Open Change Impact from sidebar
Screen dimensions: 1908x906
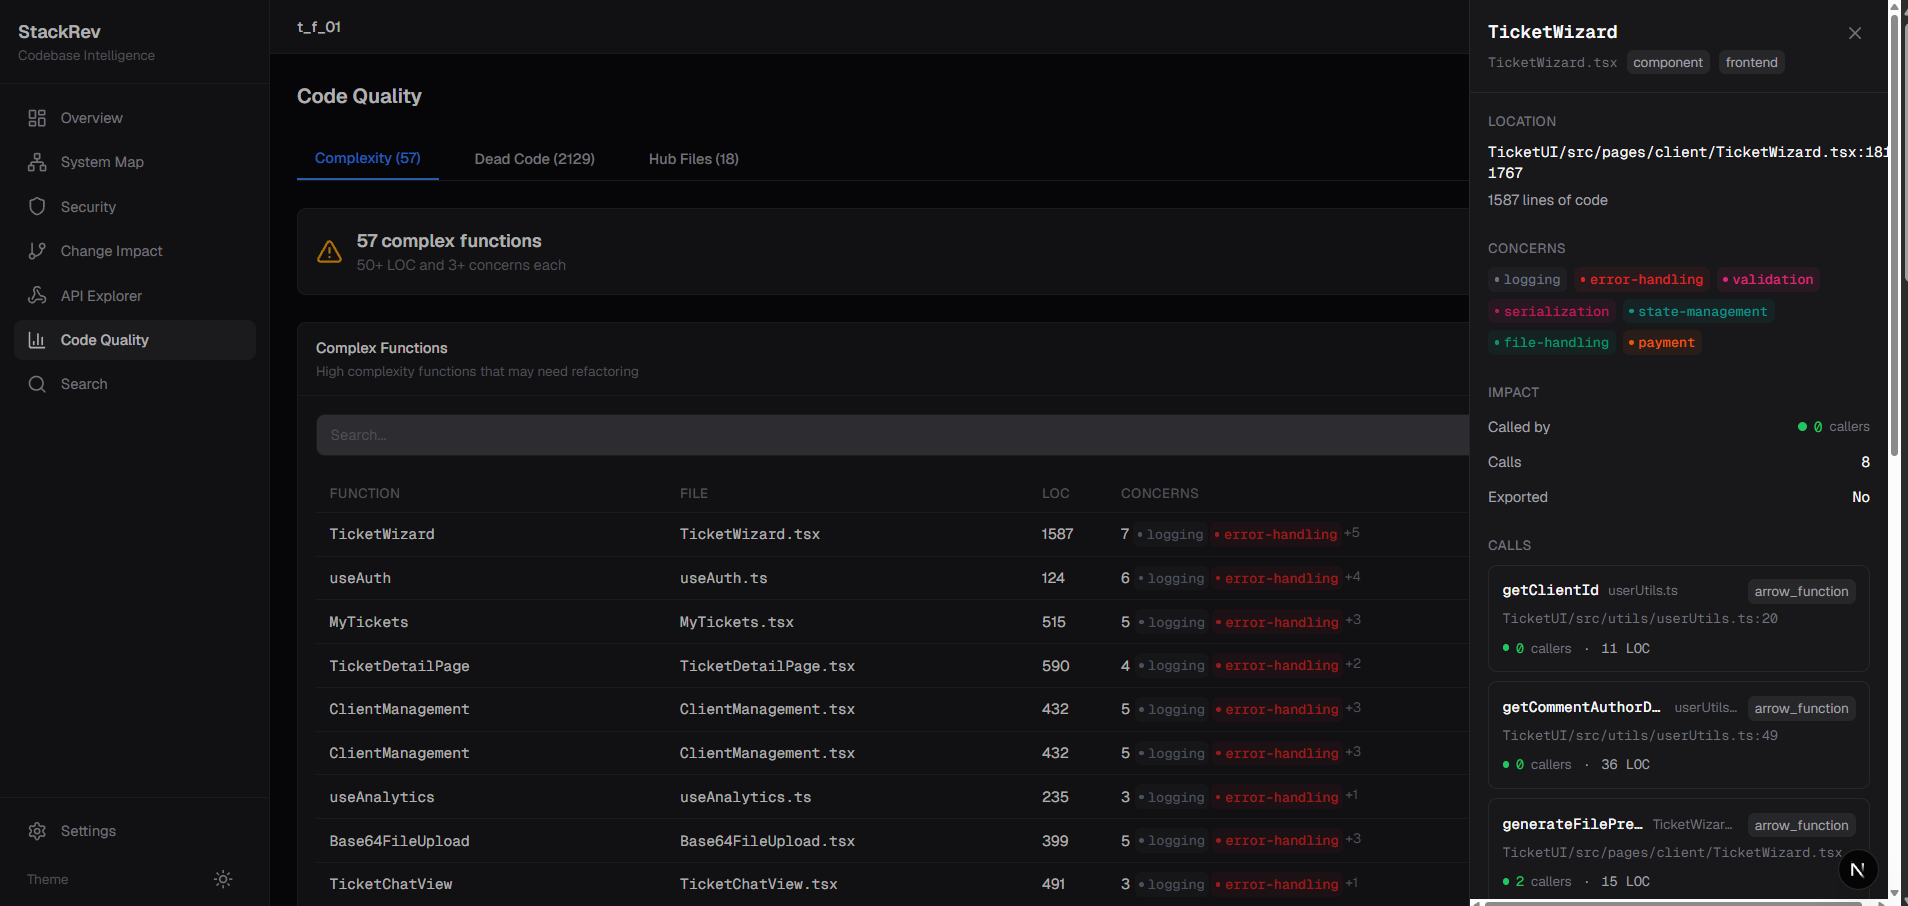tap(135, 251)
